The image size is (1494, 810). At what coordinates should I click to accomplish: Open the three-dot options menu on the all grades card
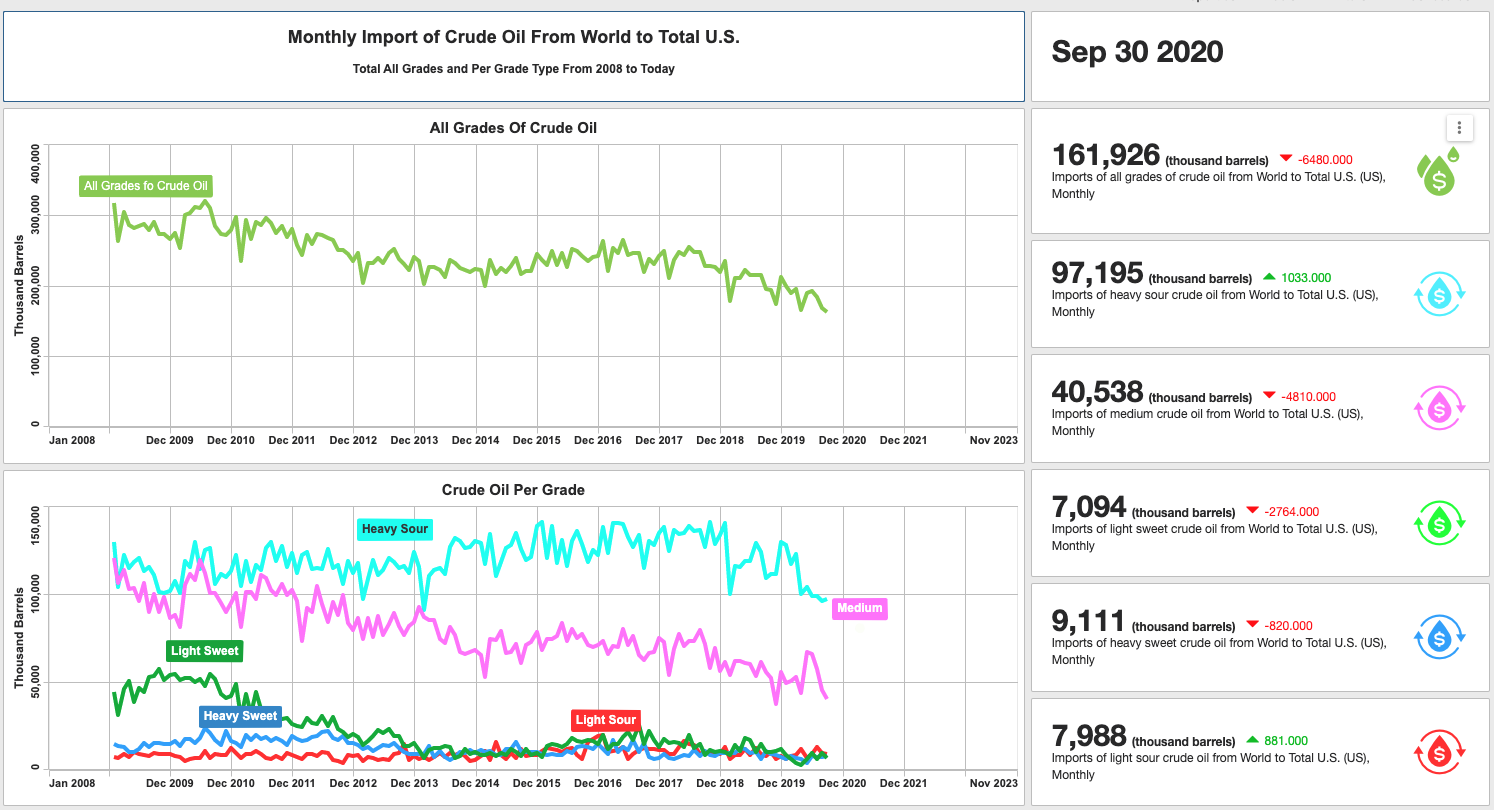(x=1460, y=128)
